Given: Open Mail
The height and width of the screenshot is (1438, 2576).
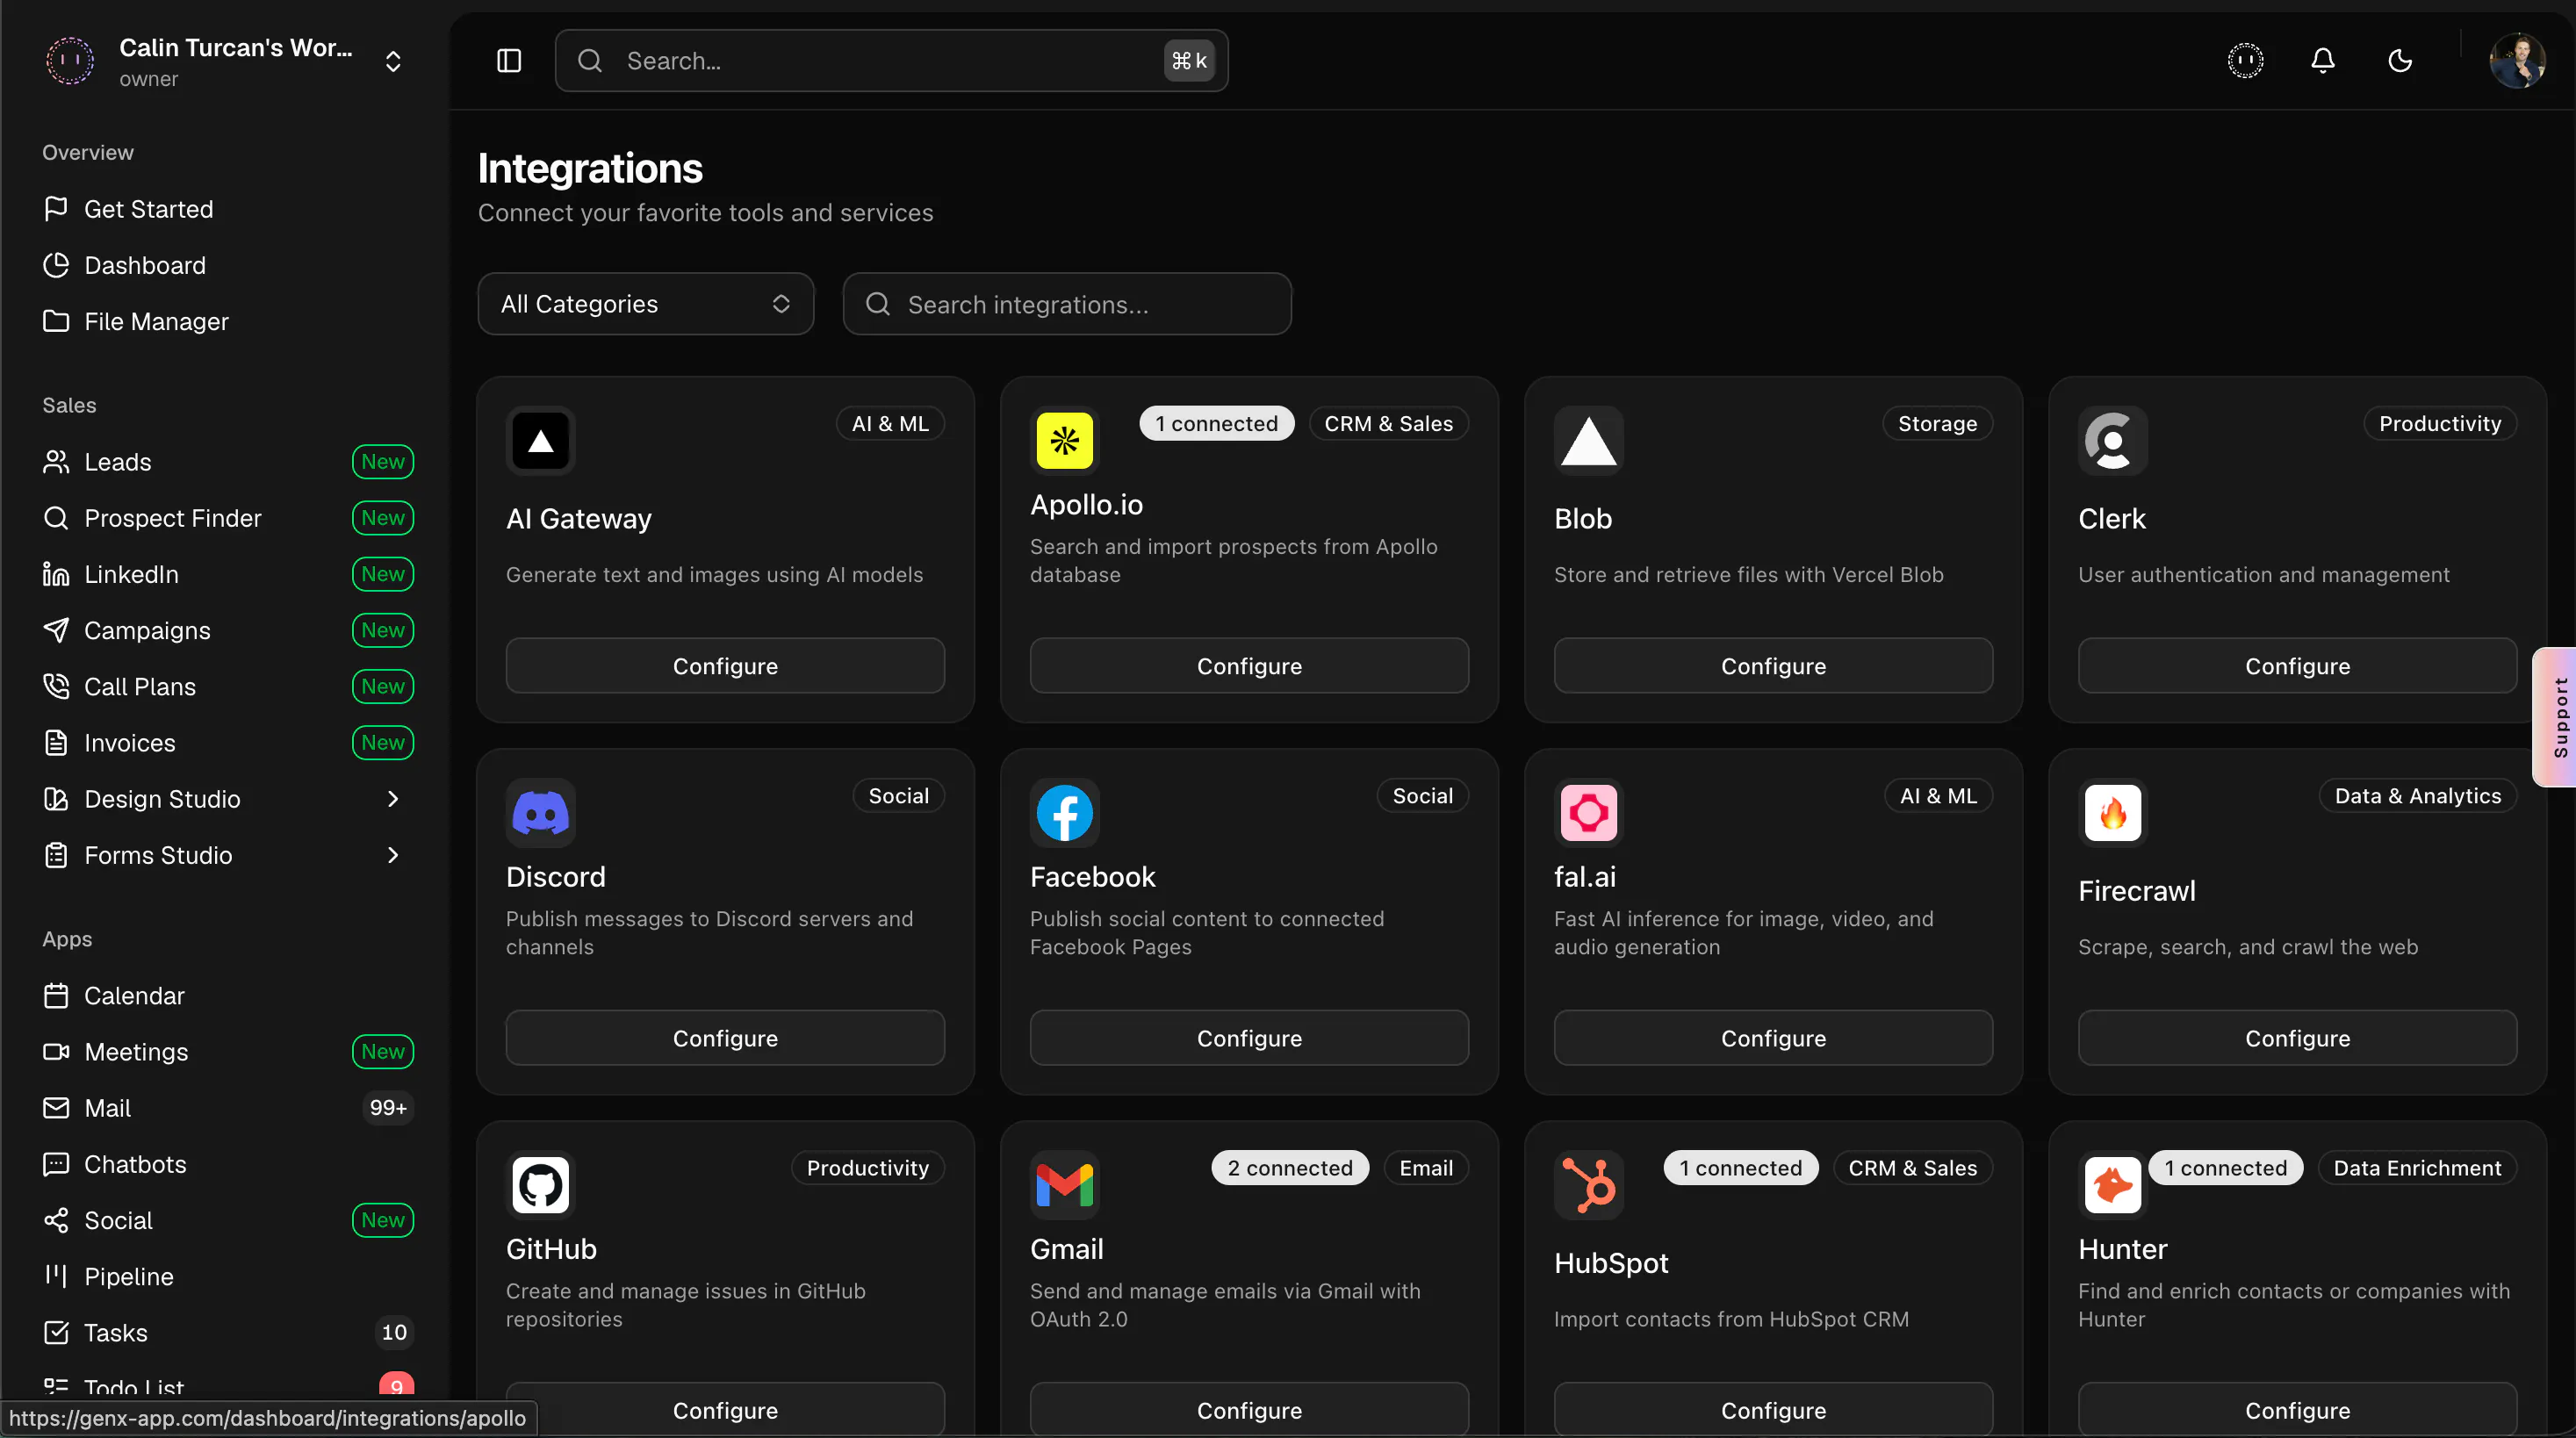Looking at the screenshot, I should point(228,1108).
